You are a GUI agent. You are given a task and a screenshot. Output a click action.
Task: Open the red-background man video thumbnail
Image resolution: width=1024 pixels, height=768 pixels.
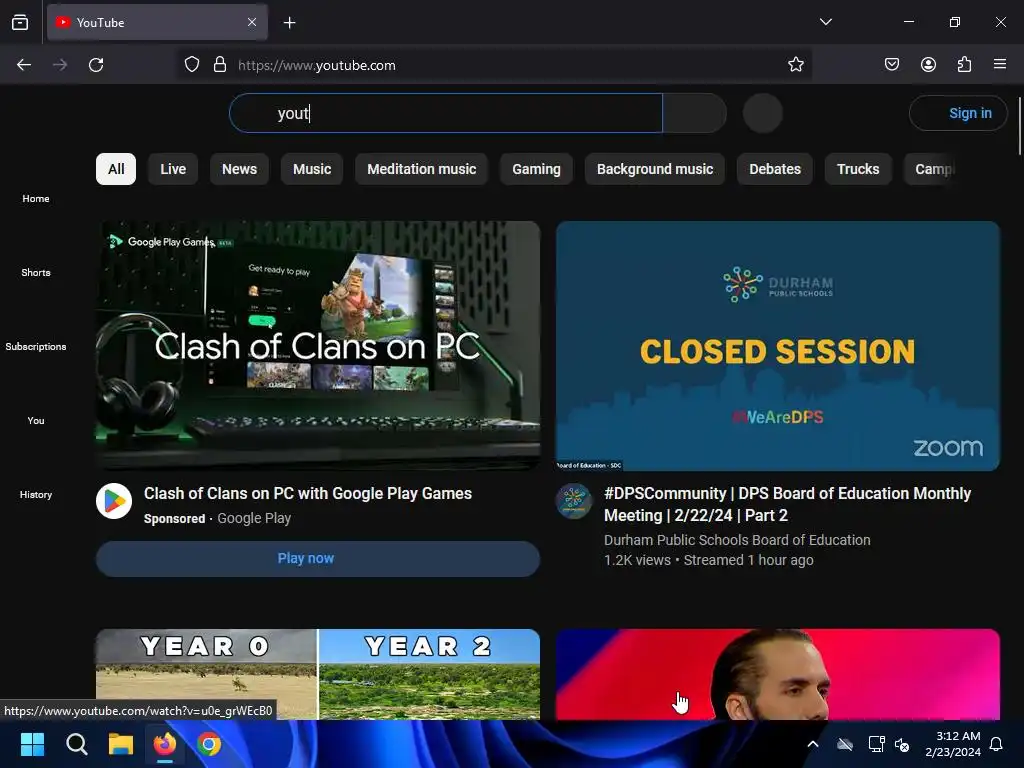(x=778, y=674)
